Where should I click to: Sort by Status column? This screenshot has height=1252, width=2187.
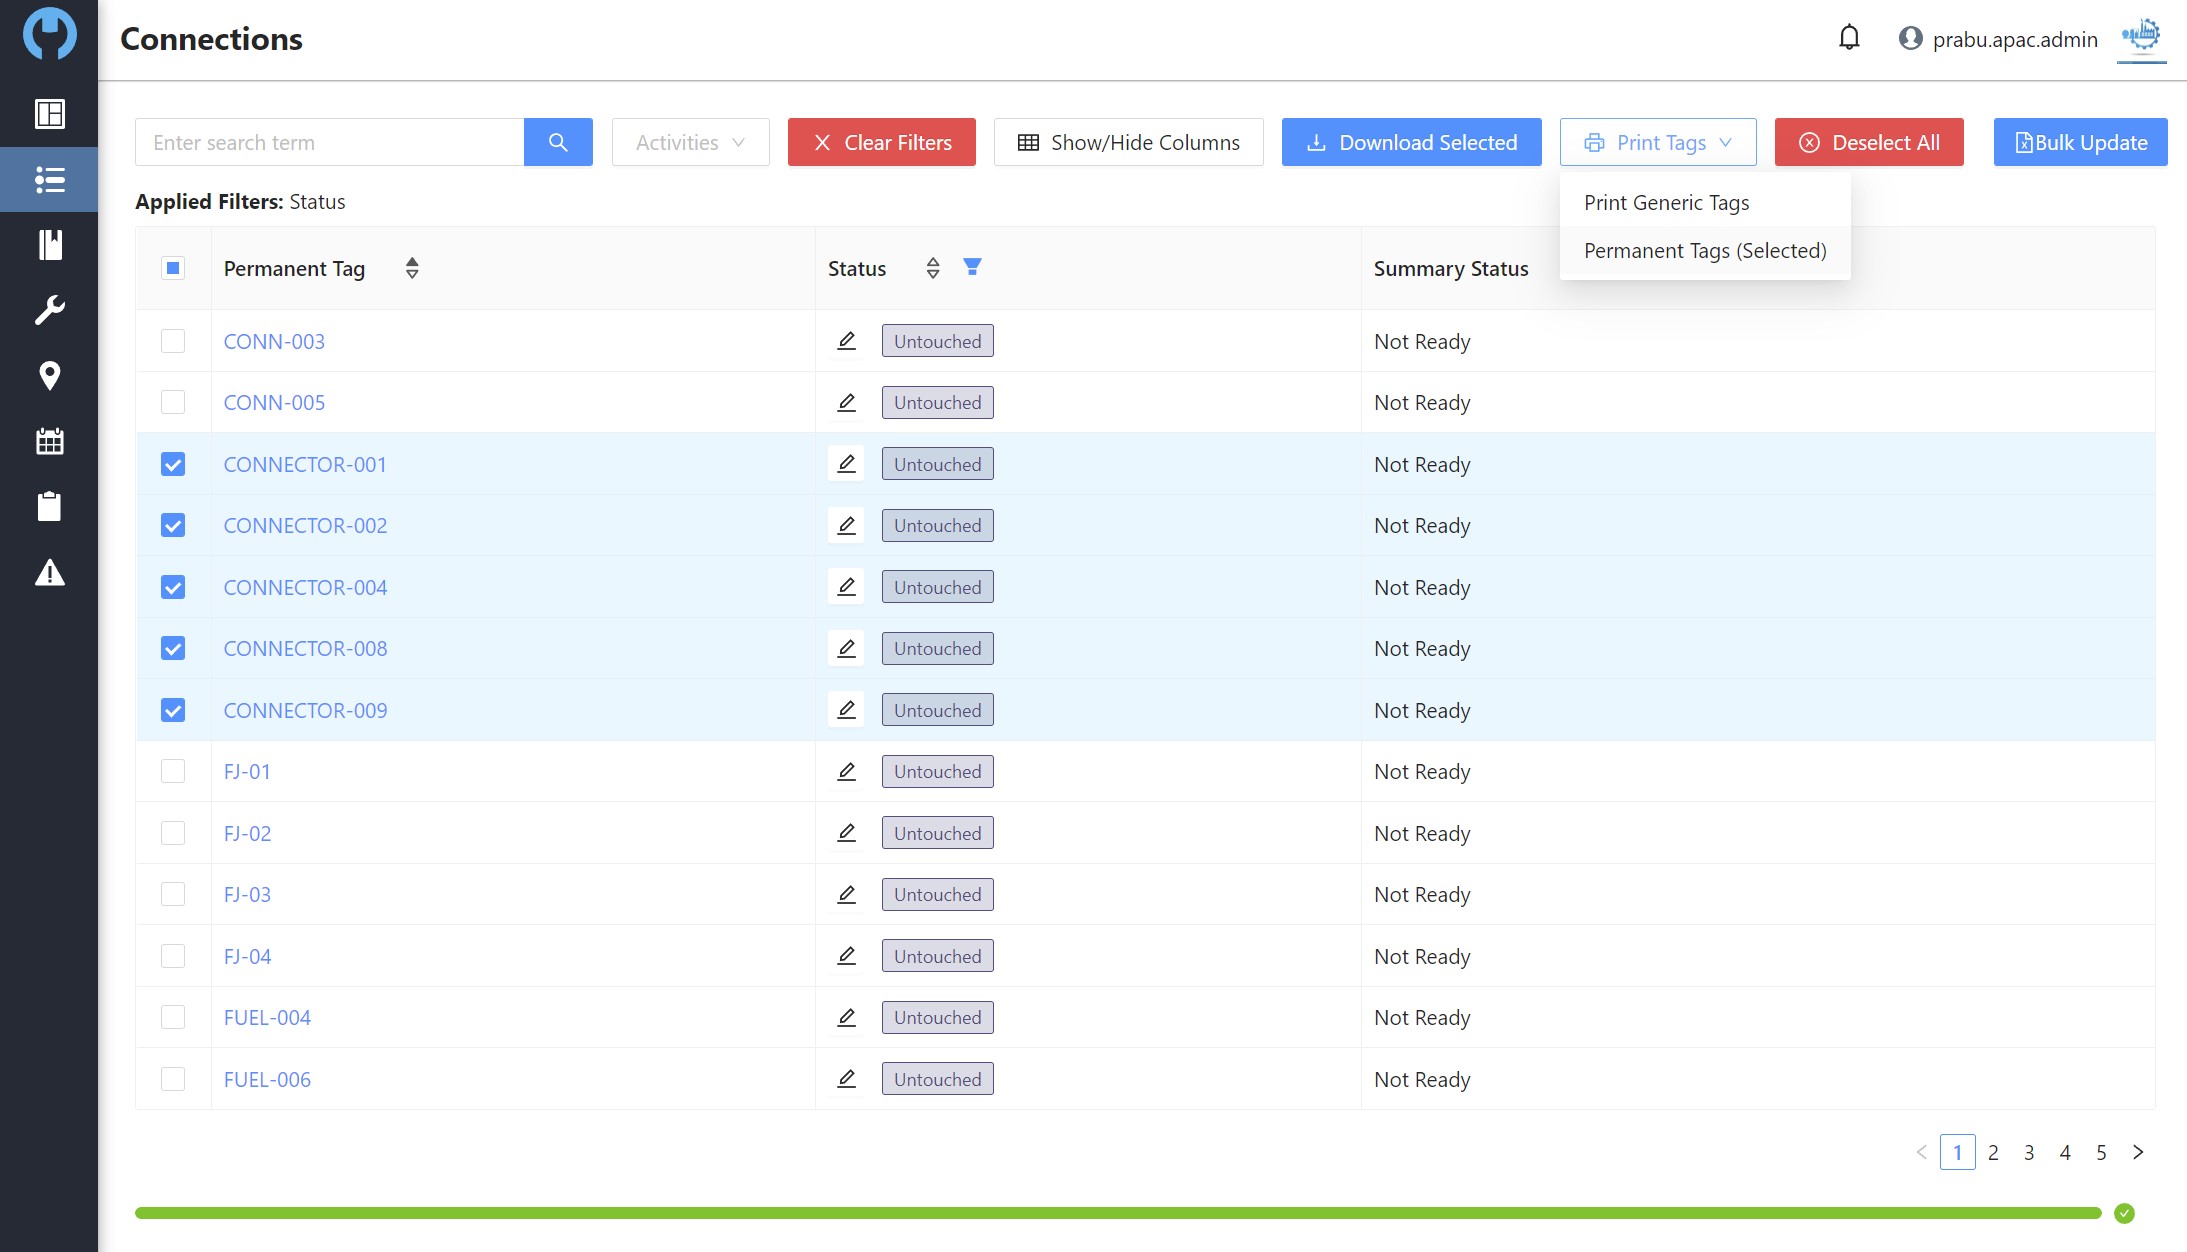(933, 268)
